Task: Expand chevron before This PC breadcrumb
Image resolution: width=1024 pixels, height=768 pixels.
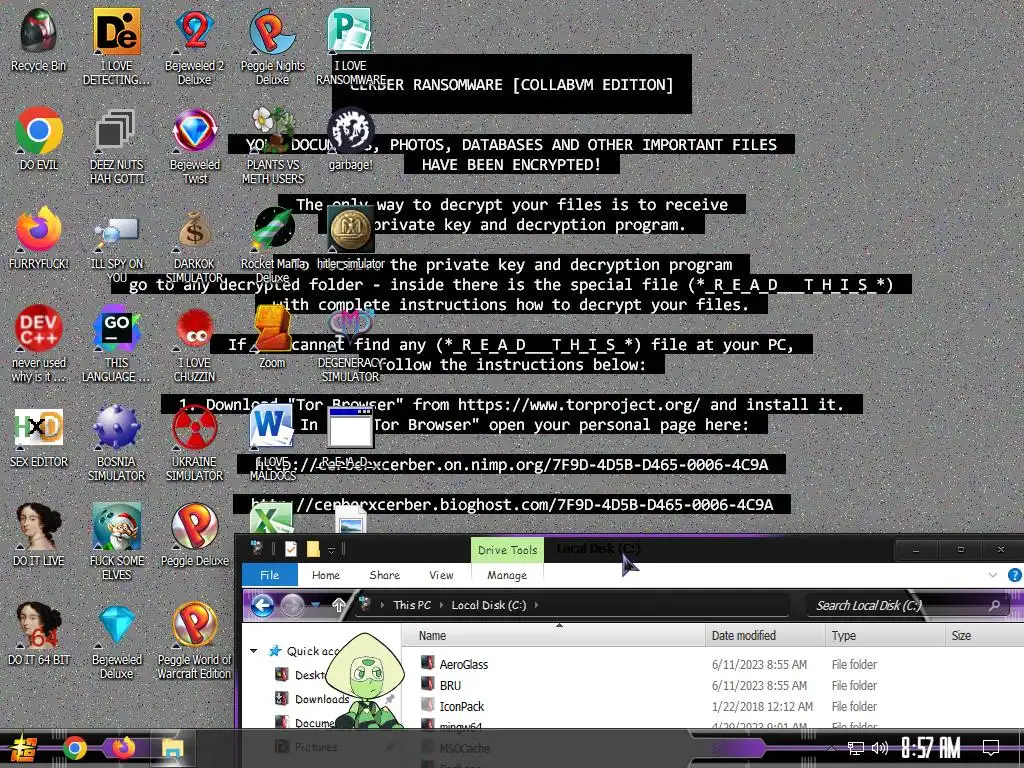Action: [382, 605]
